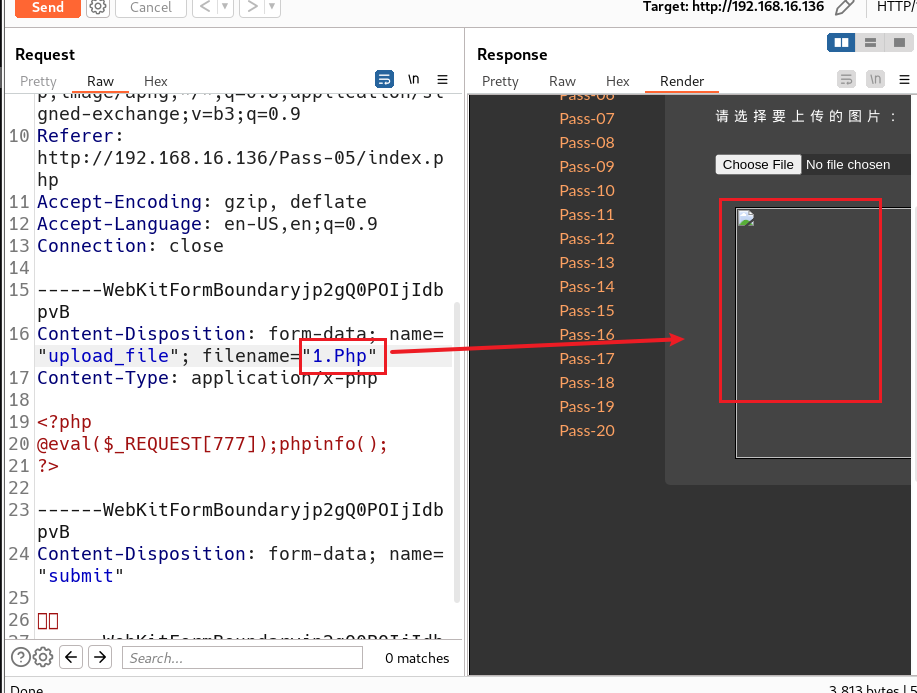917x693 pixels.
Task: Switch Response view to Pretty tab
Action: point(500,81)
